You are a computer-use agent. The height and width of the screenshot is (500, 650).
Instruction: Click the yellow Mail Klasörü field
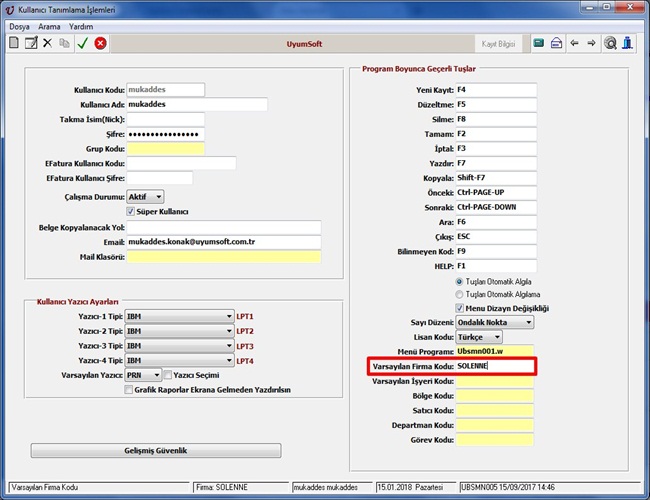224,257
